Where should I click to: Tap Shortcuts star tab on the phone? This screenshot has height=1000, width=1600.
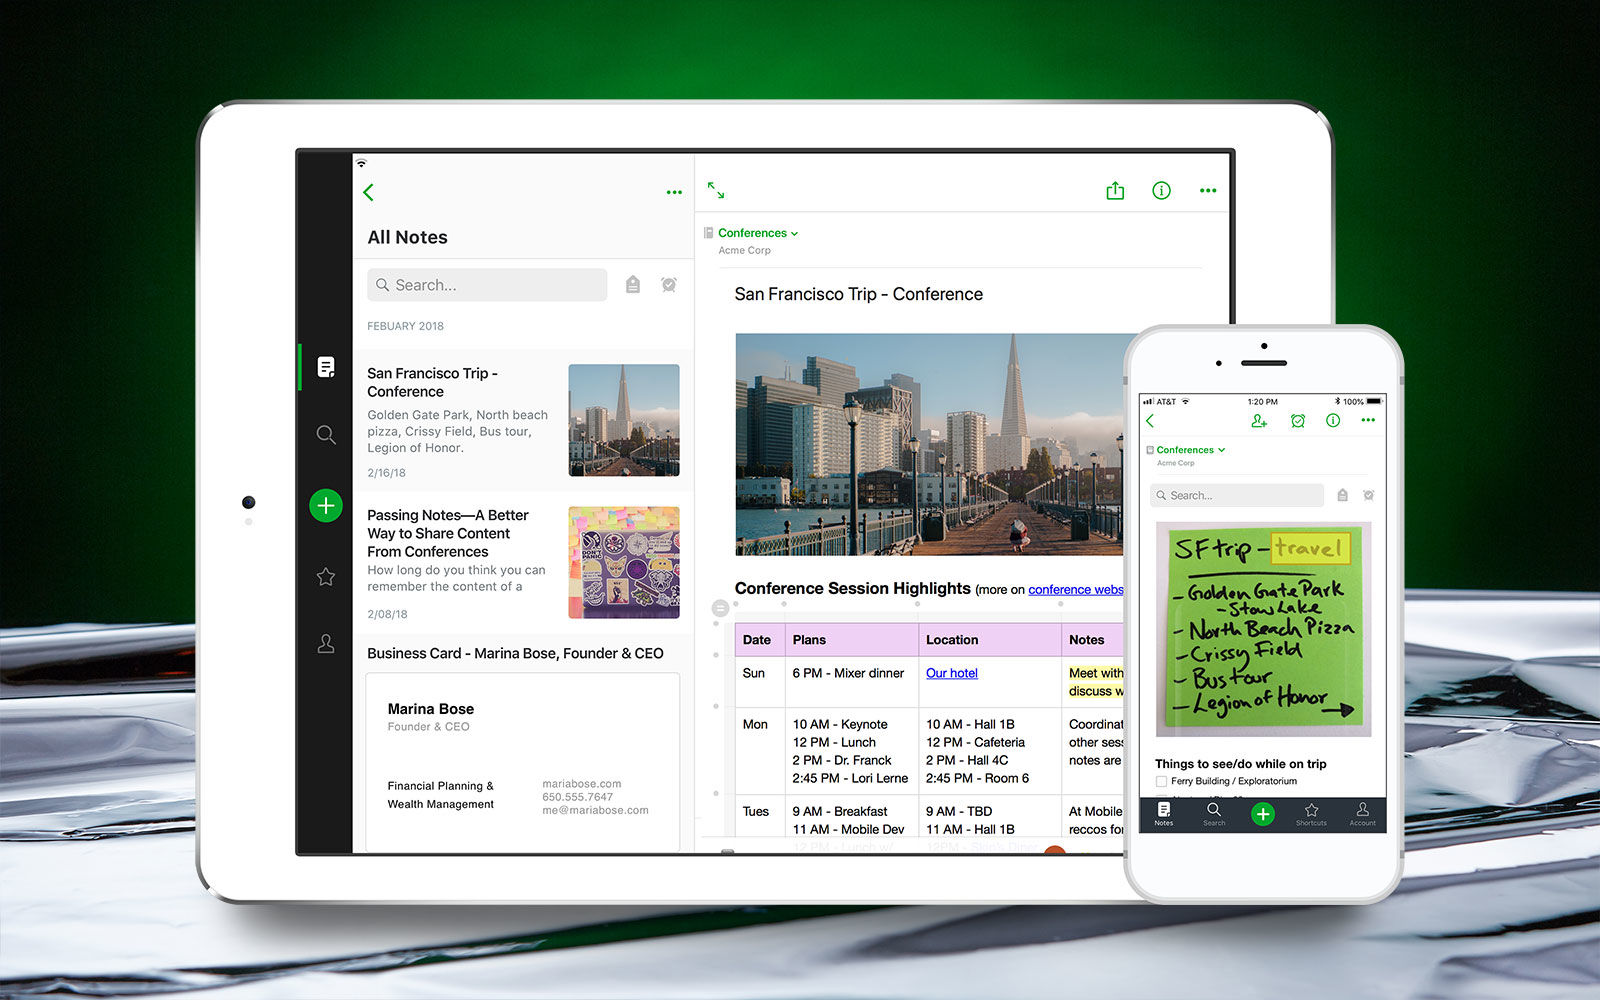click(1312, 814)
